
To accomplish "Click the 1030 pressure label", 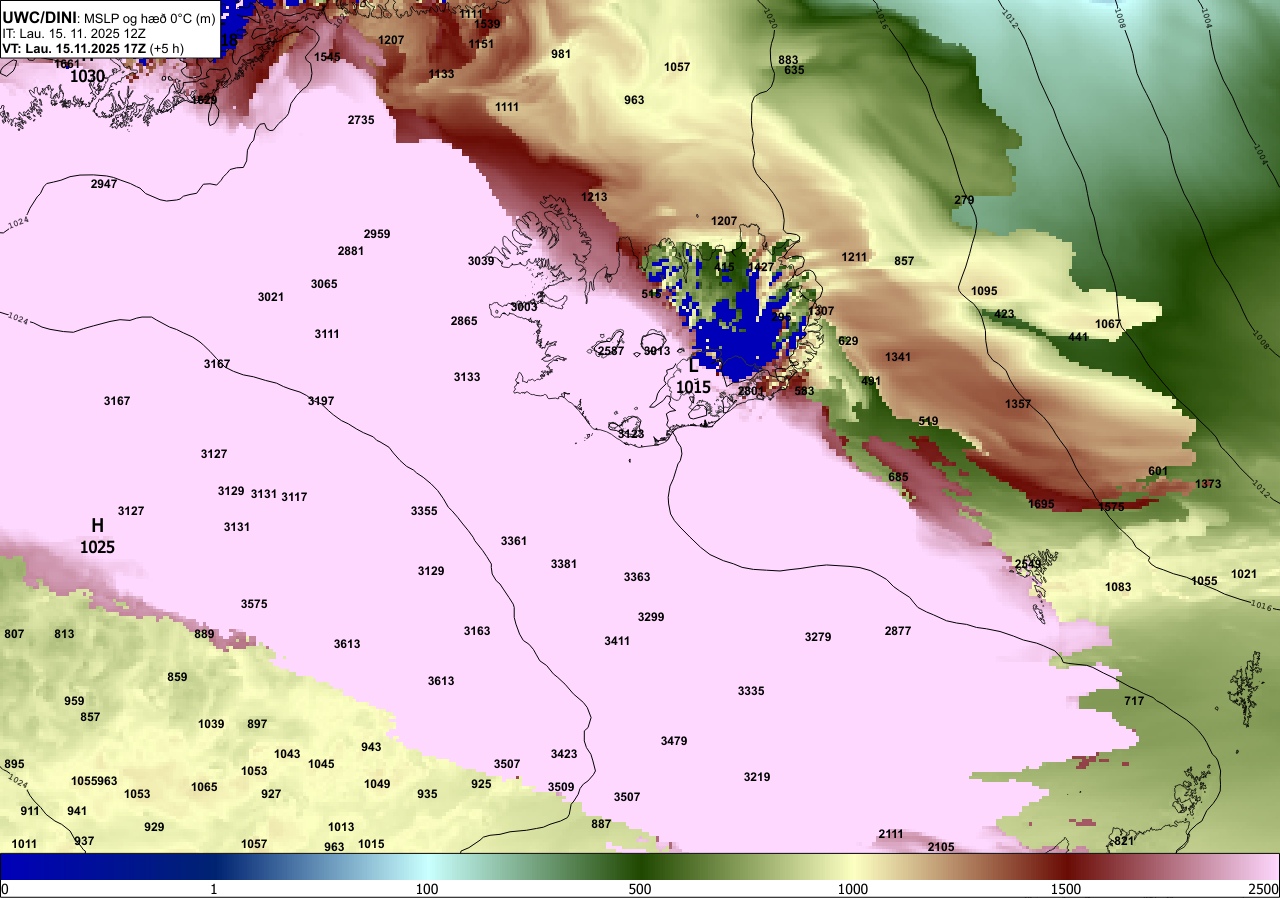I will tap(88, 76).
